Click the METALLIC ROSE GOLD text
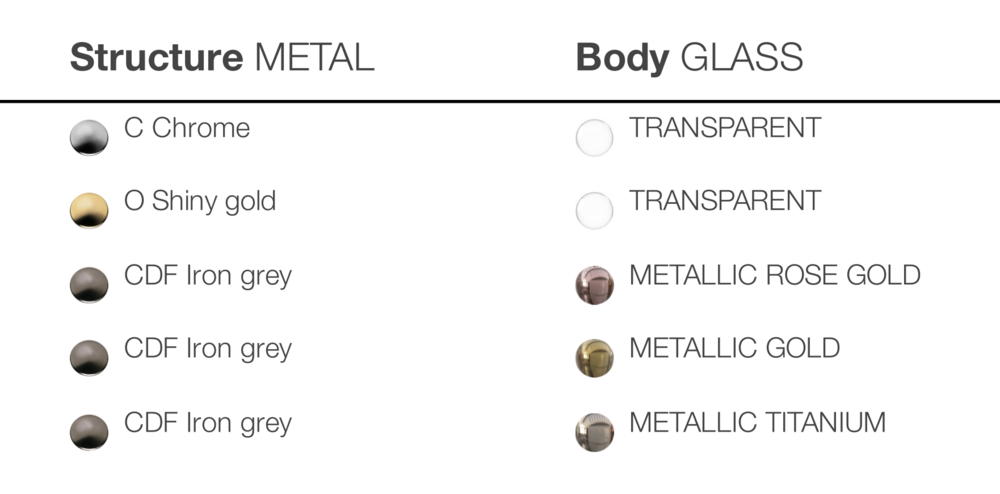This screenshot has width=1000, height=494. click(x=775, y=275)
